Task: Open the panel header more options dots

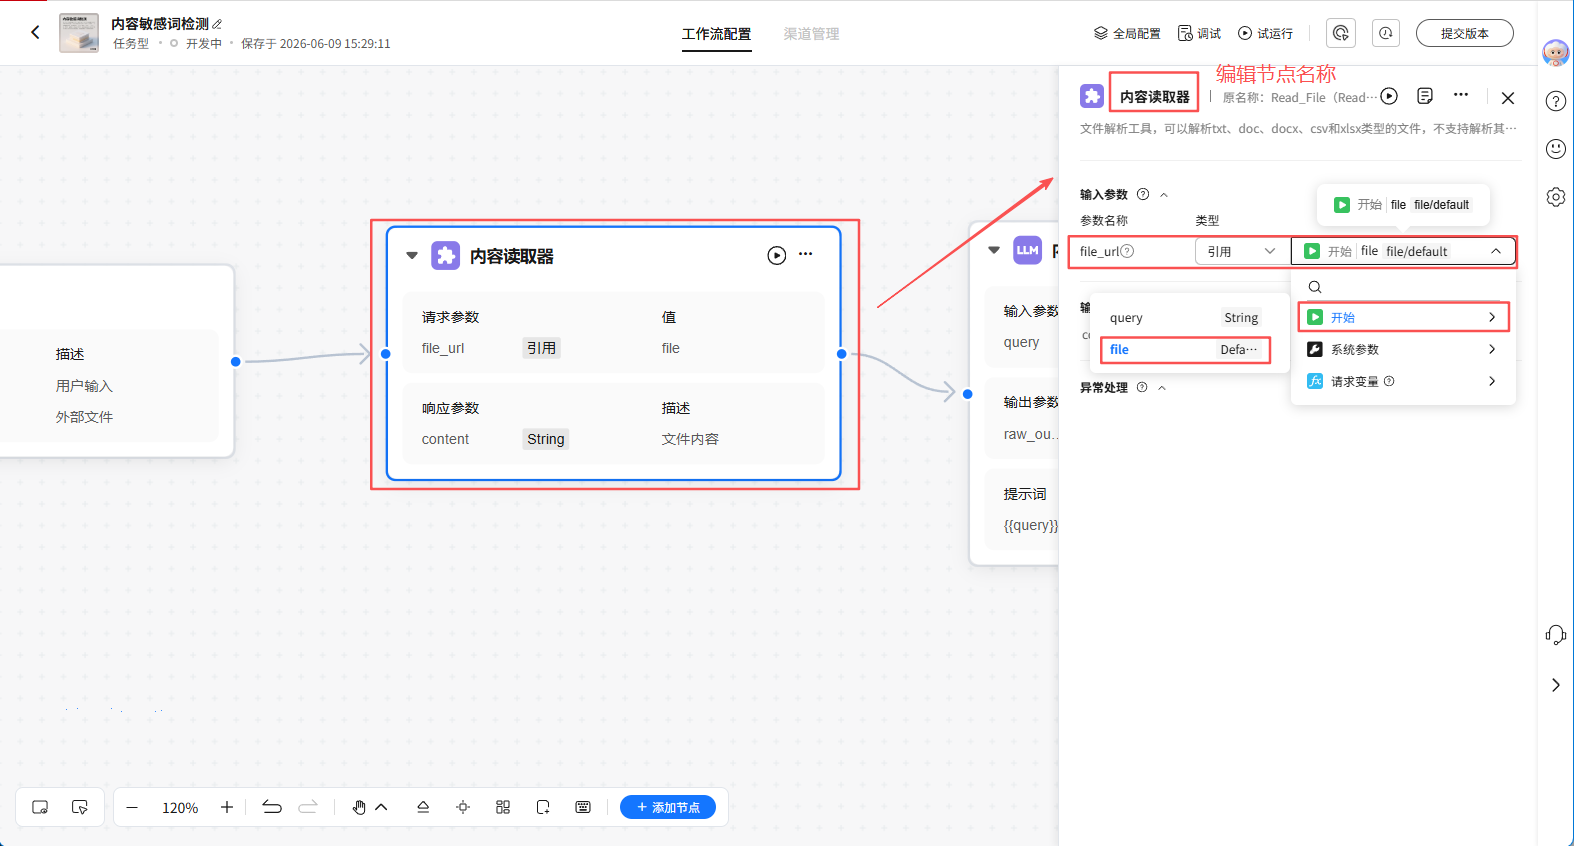Action: pyautogui.click(x=1461, y=95)
